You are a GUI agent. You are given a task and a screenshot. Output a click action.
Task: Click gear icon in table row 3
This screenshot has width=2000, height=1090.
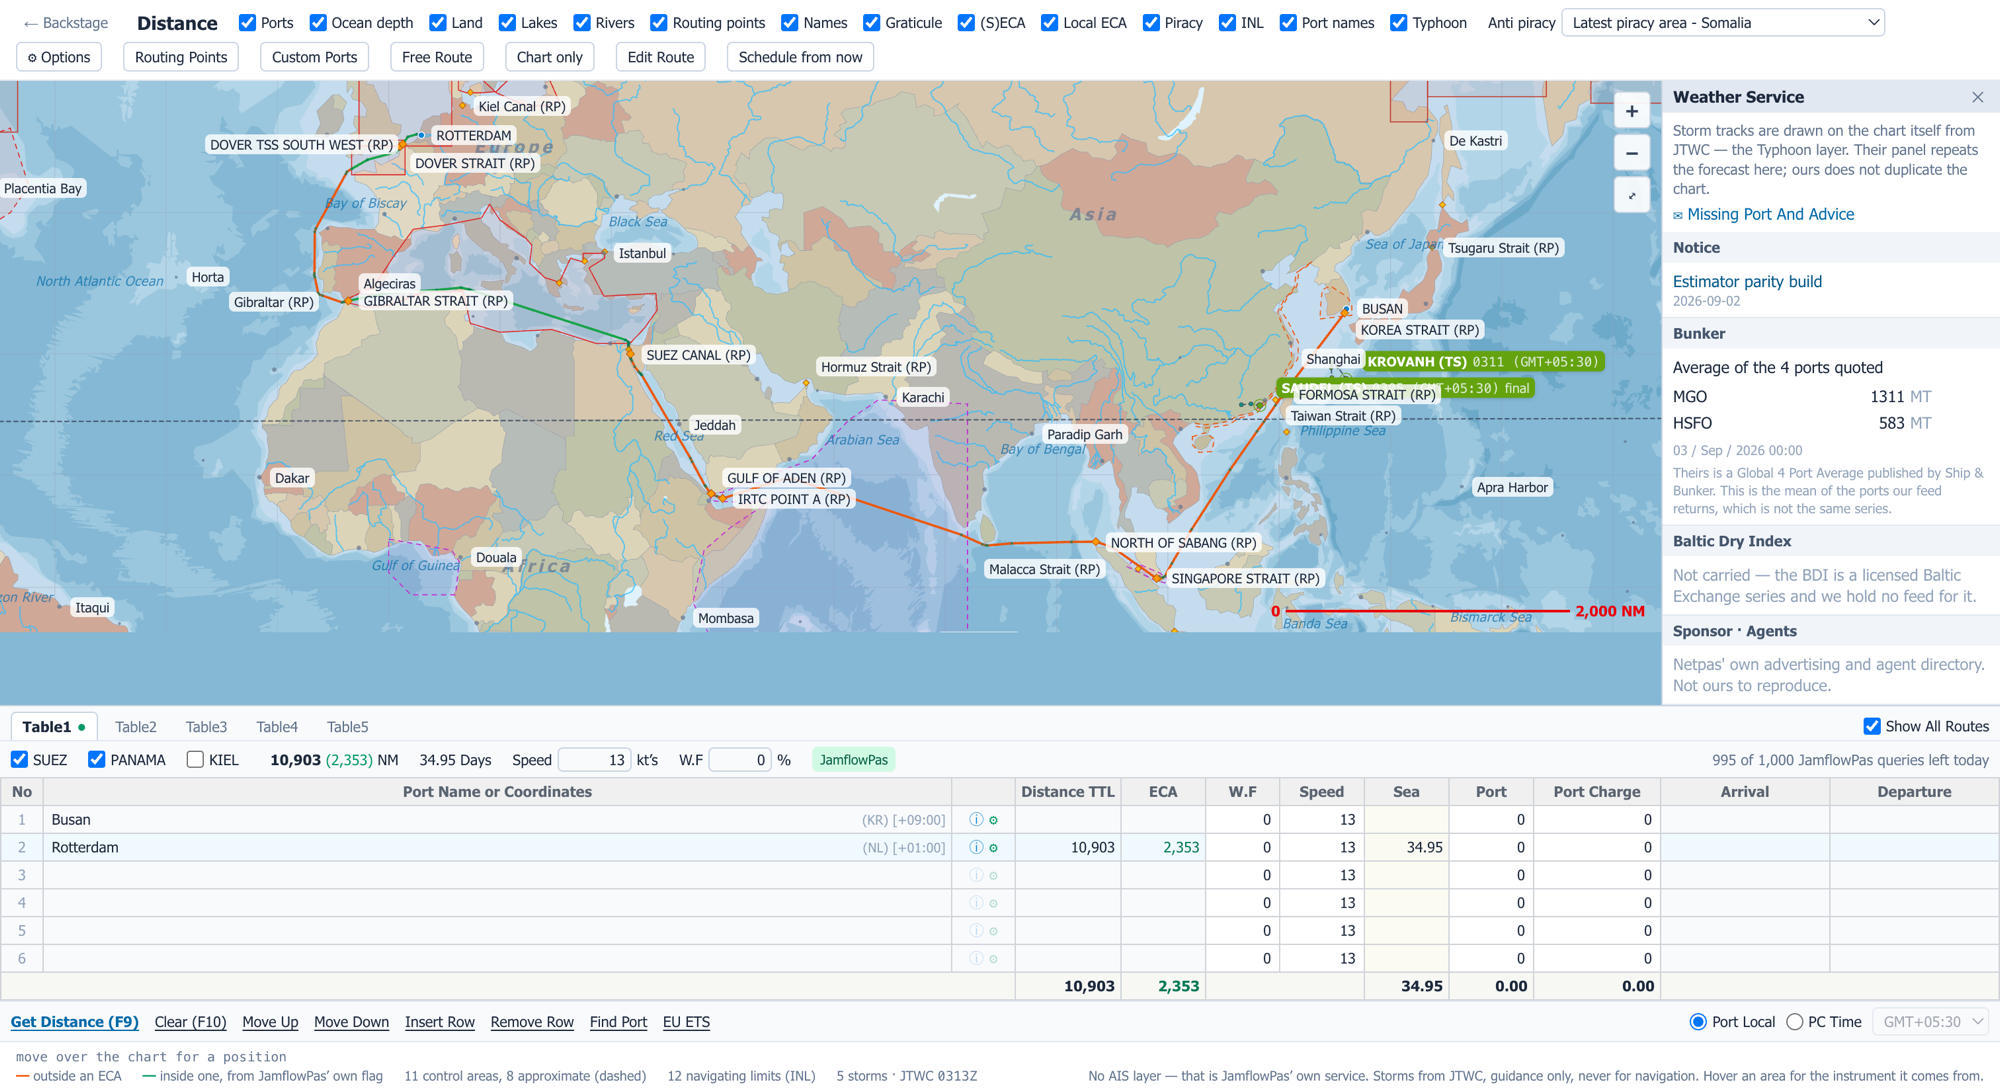coord(994,875)
